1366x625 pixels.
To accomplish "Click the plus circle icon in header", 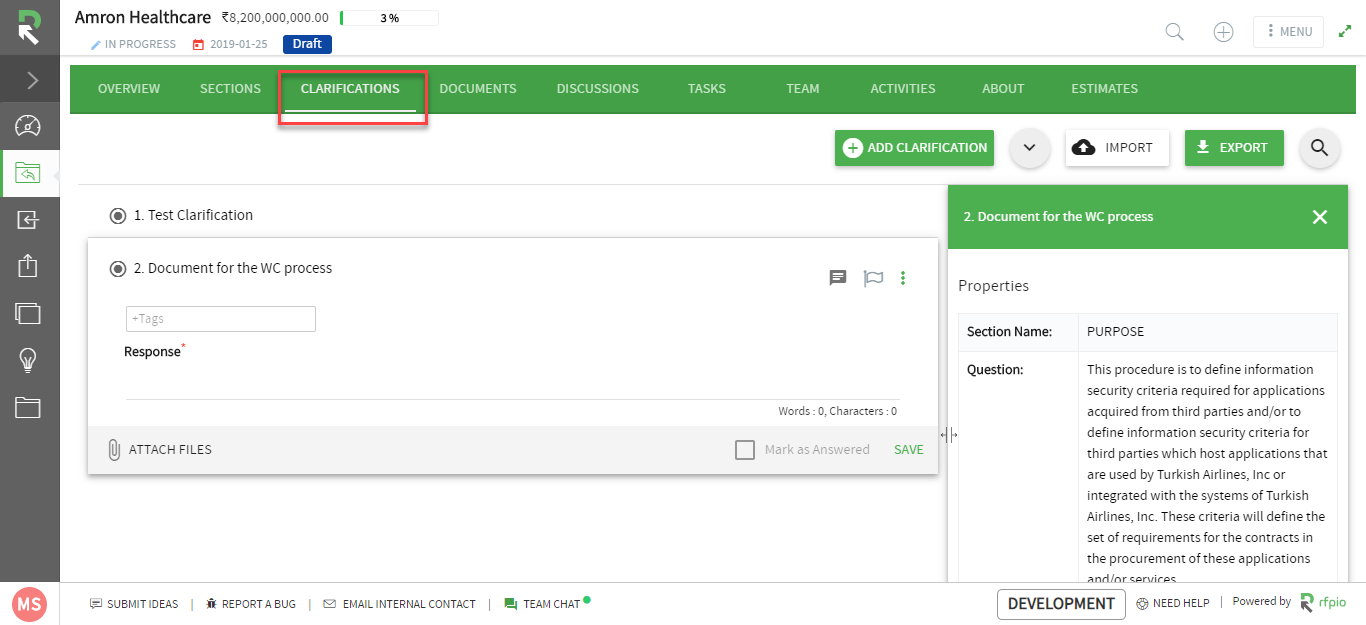I will (1223, 32).
